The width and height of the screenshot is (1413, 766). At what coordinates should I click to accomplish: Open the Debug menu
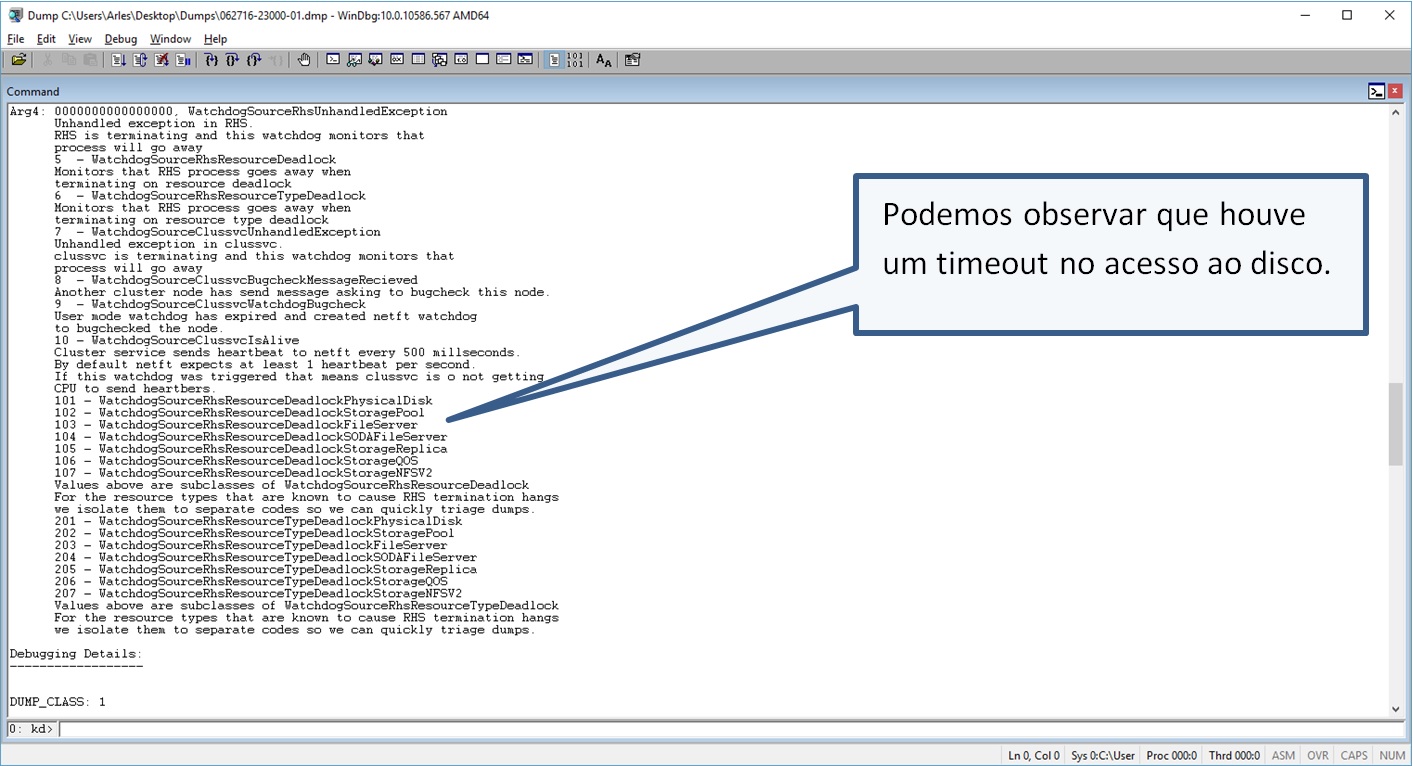tap(121, 39)
